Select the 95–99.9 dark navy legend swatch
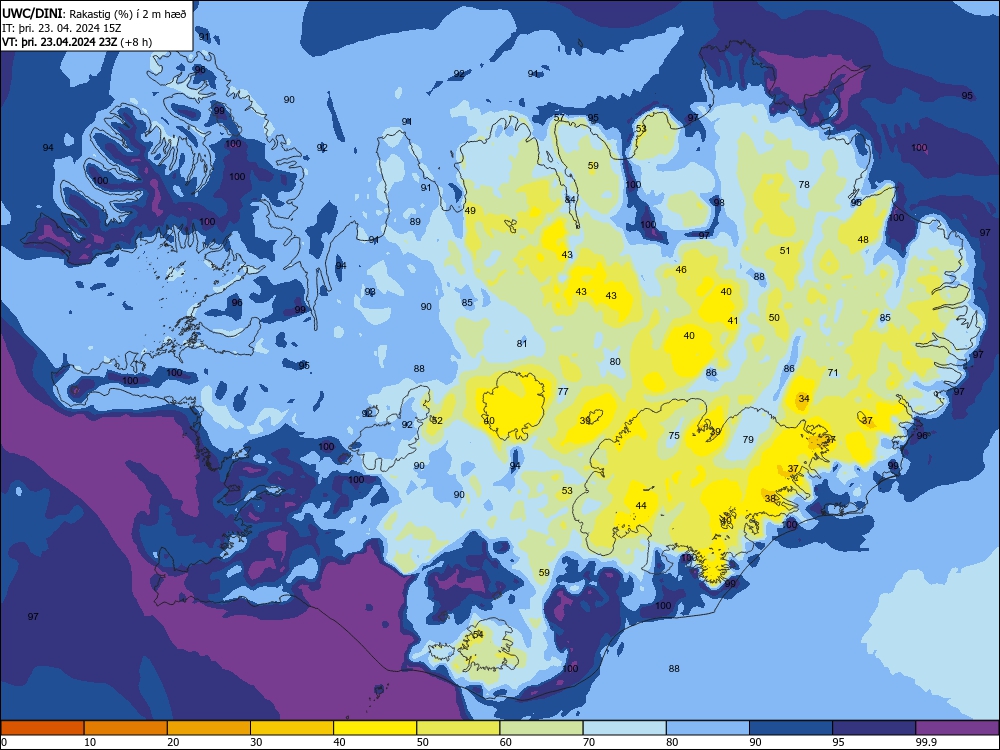Image resolution: width=1000 pixels, height=750 pixels. tap(874, 728)
